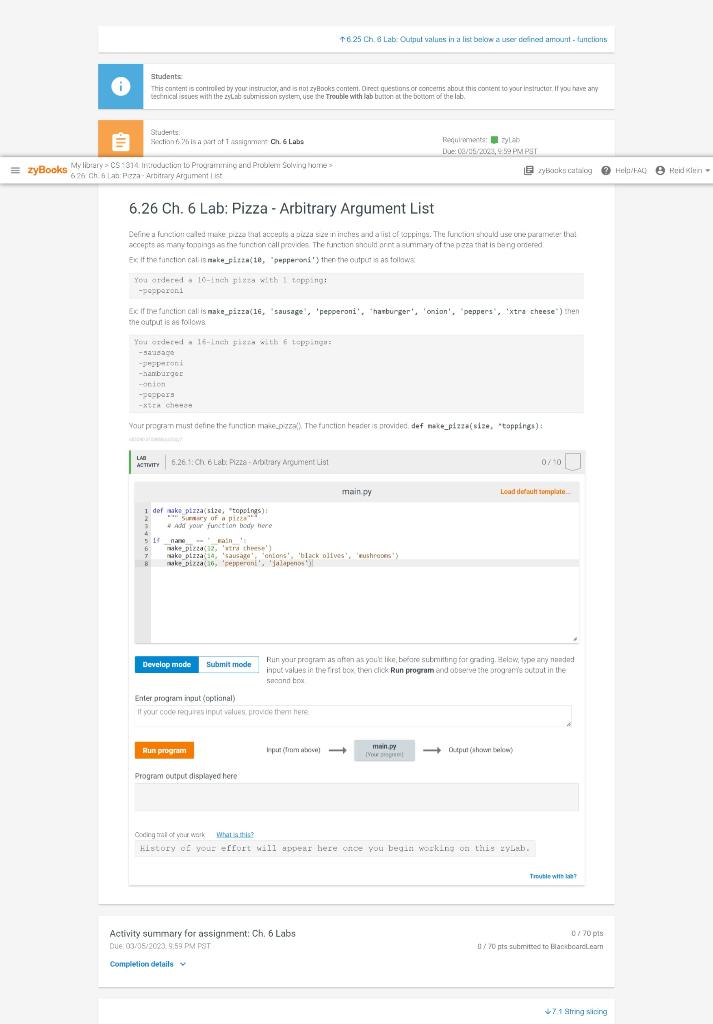Open the zyBooks hamburger navigation menu
Screen dimensions: 713x1024
[14, 168]
